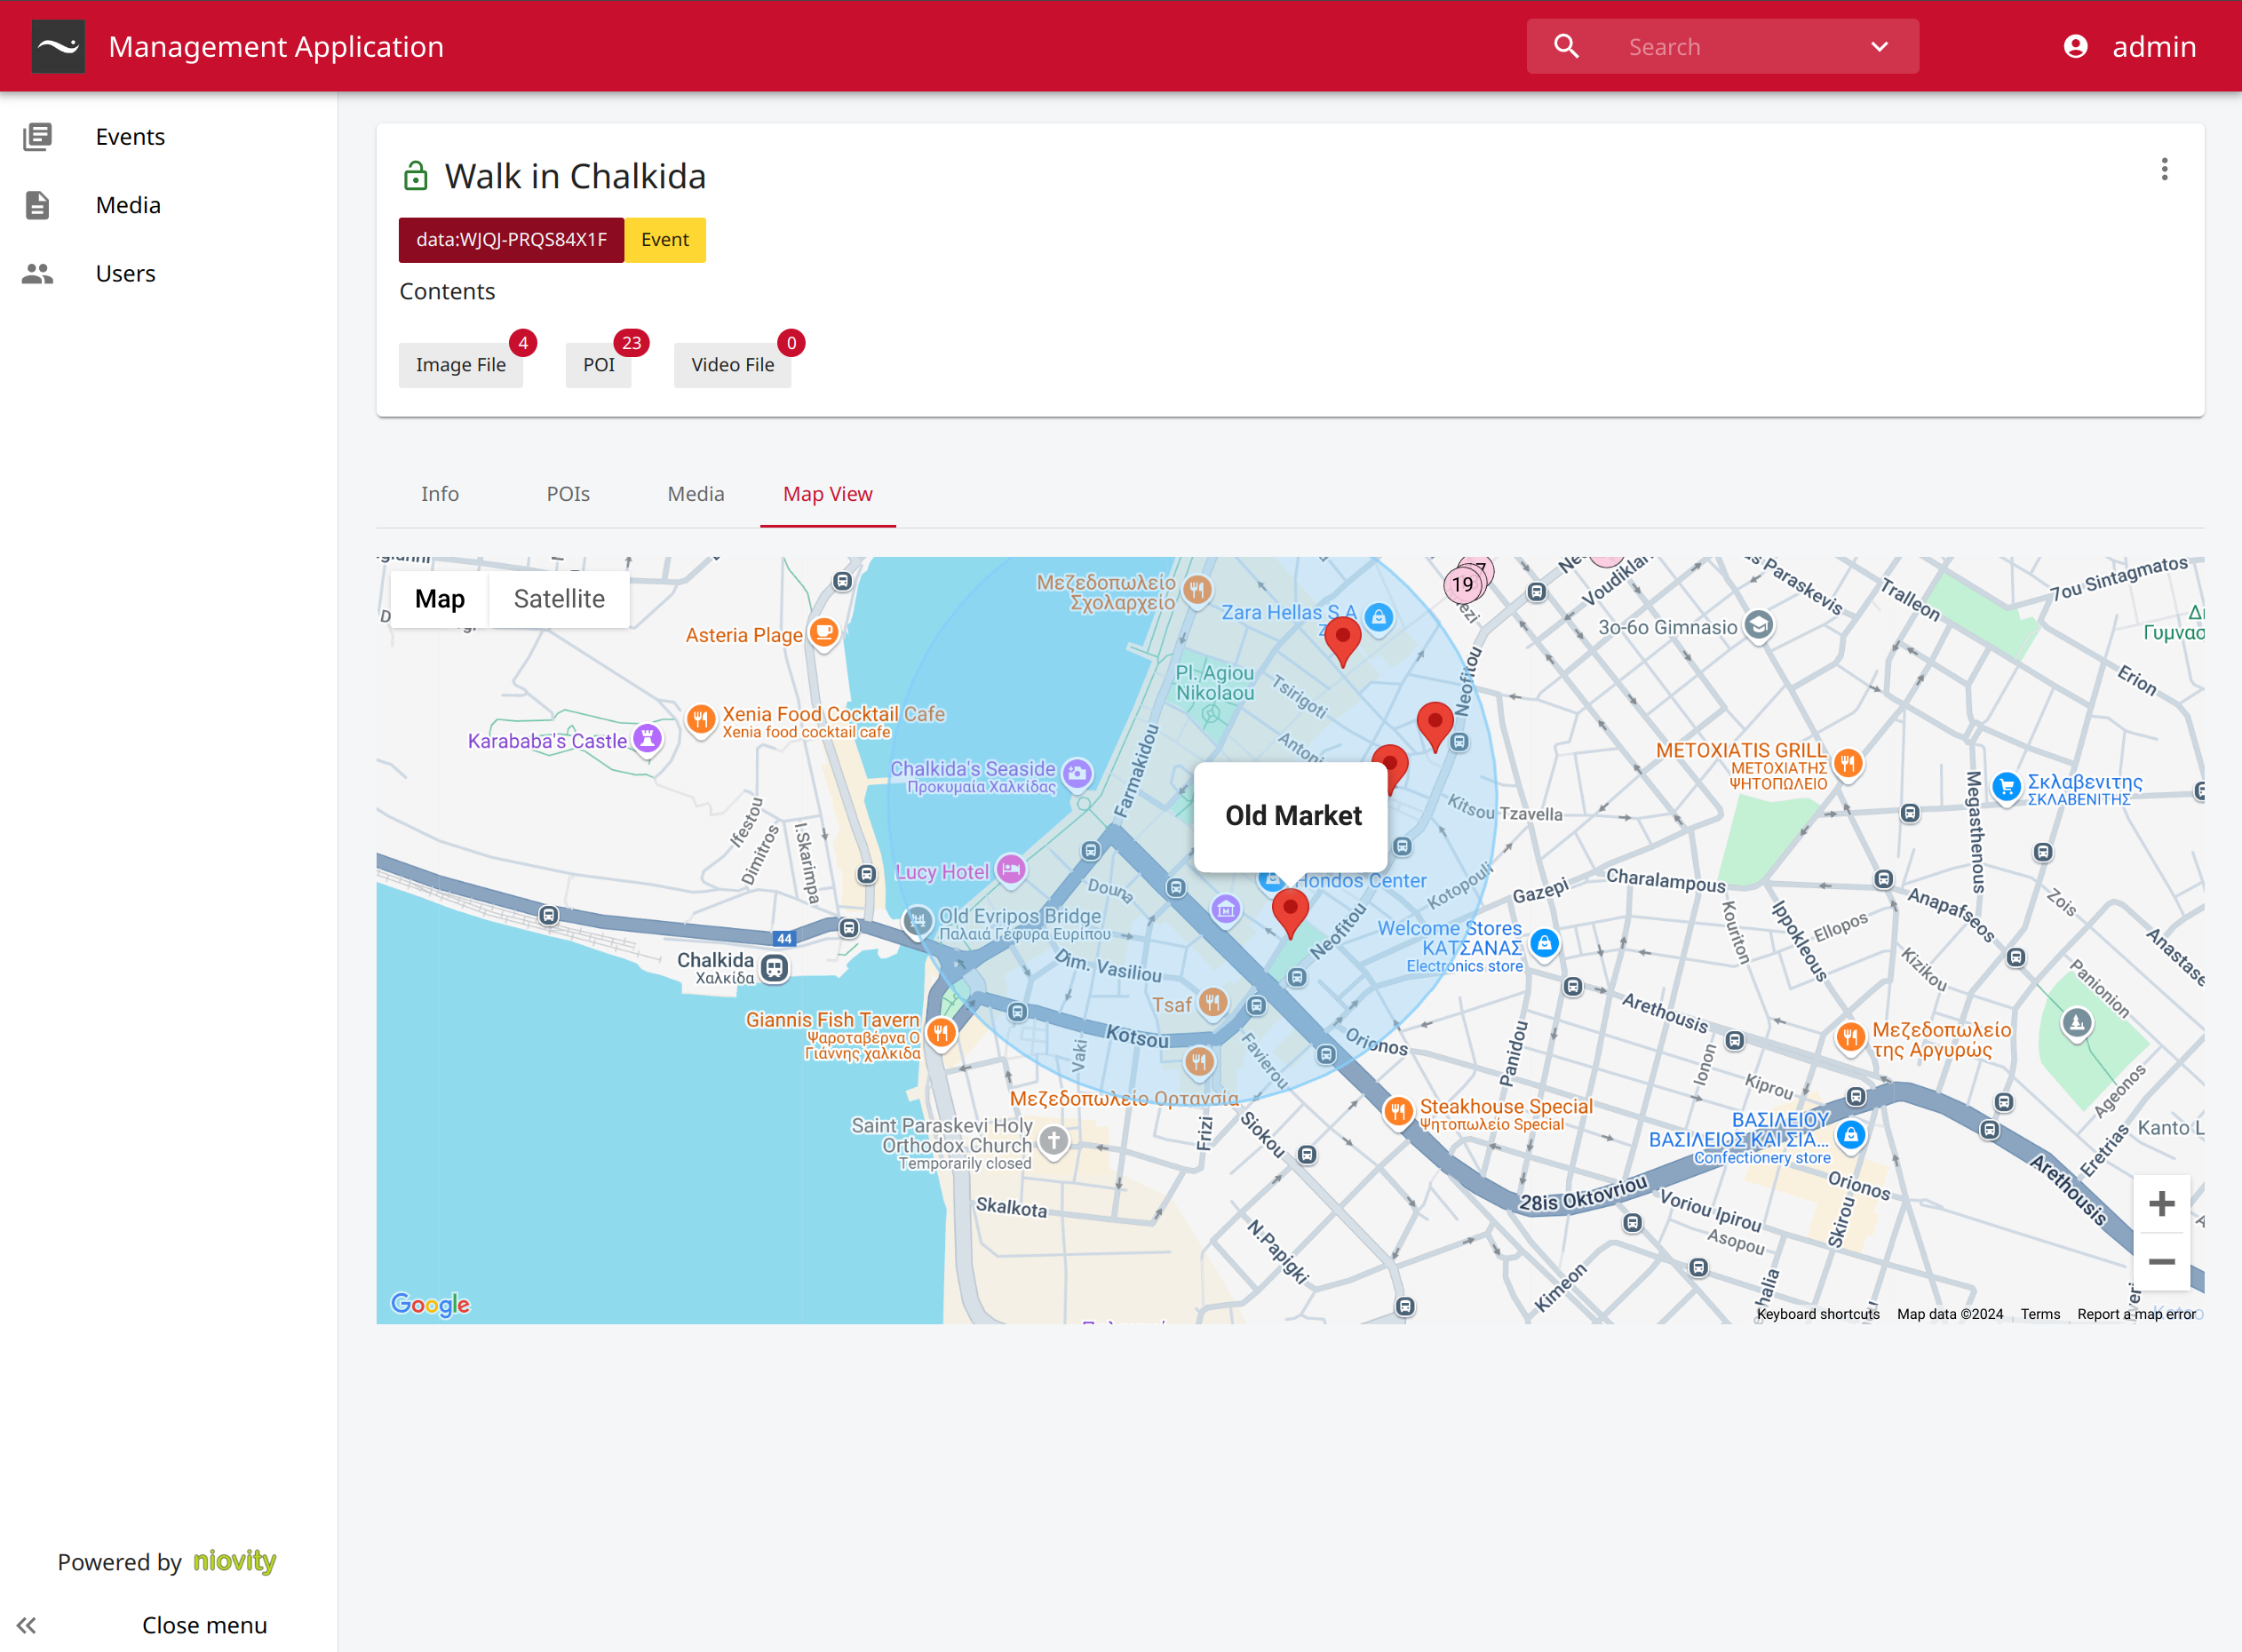This screenshot has height=1652, width=2242.
Task: Switch to the Media tab
Action: (696, 494)
